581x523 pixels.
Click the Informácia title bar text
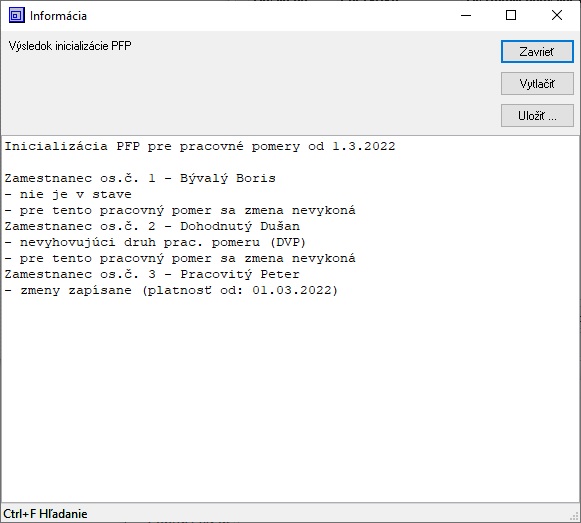tap(58, 16)
